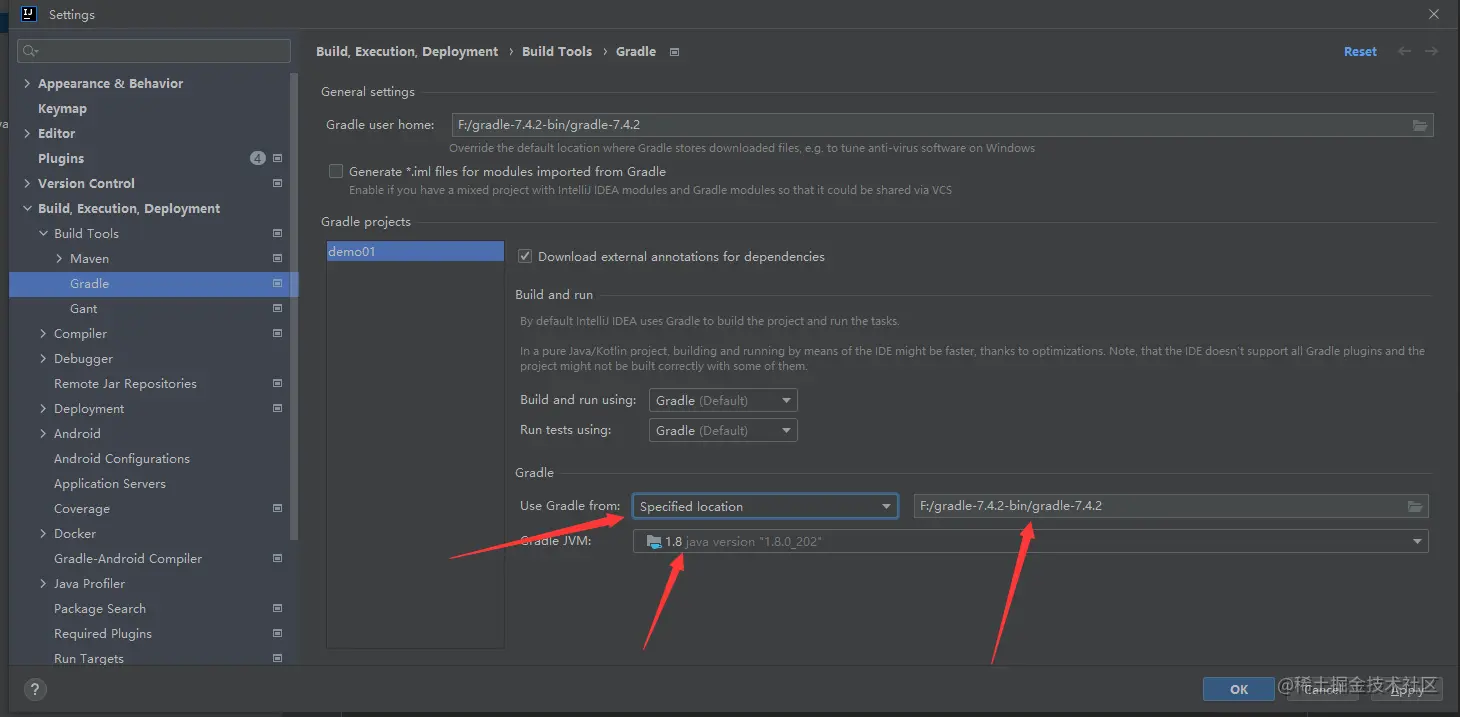The height and width of the screenshot is (717, 1460).
Task: Click the Plugins update count badge
Action: pos(258,158)
